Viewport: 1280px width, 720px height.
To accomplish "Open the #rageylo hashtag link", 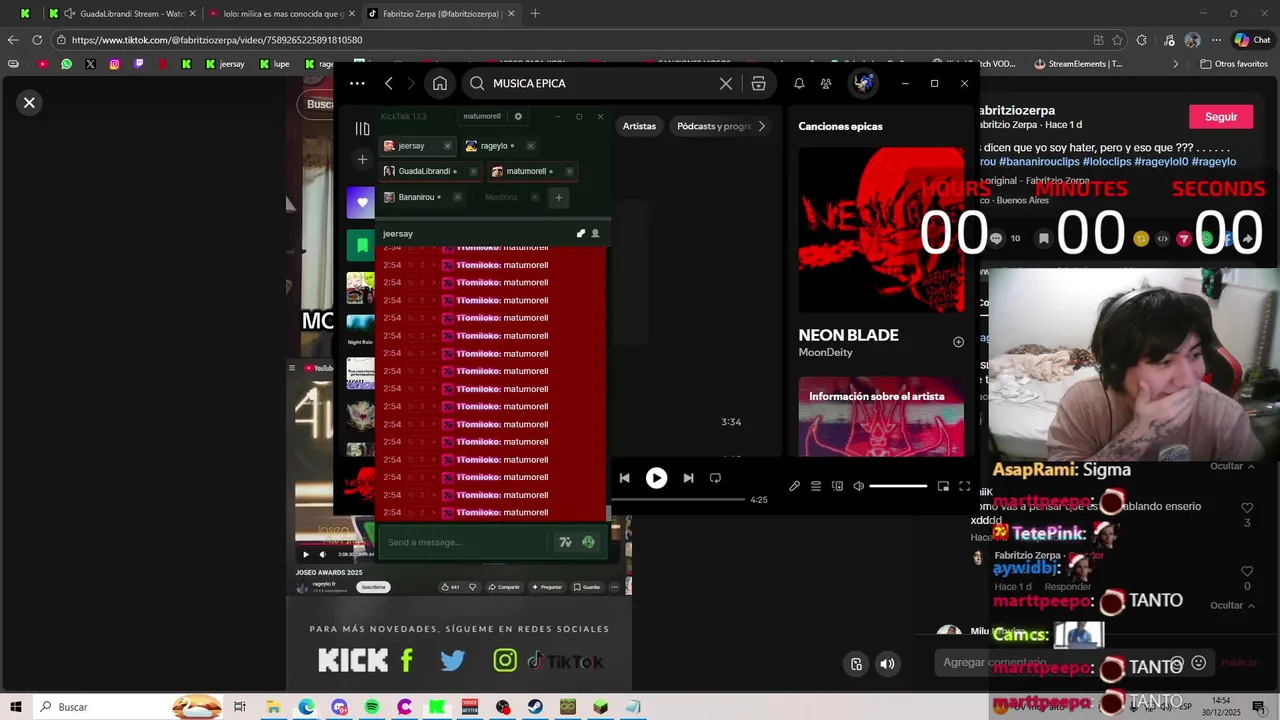I will point(1213,161).
